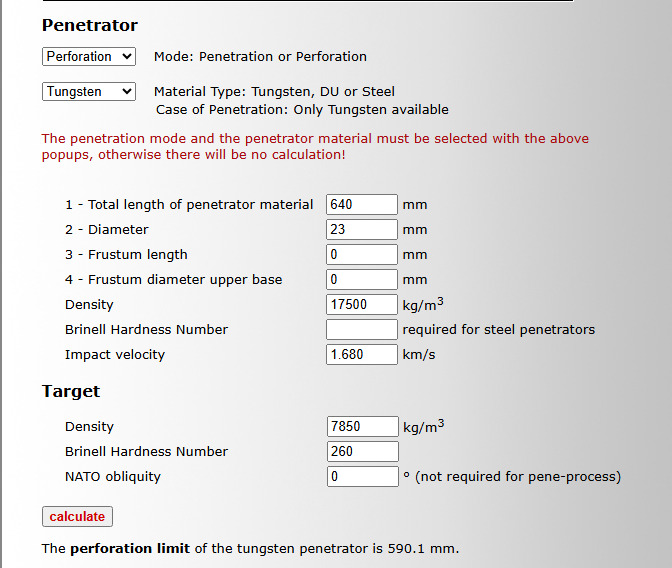Click the empty penetrator Brinell Hardness field
Viewport: 672px width, 568px height.
[x=362, y=330]
